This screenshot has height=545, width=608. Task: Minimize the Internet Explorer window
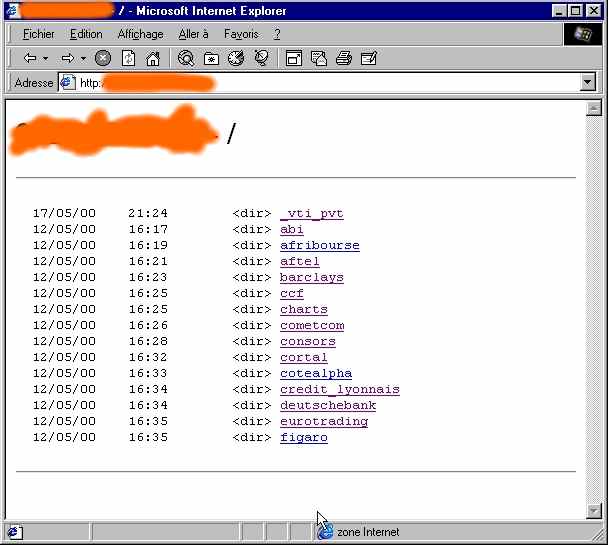[559, 11]
